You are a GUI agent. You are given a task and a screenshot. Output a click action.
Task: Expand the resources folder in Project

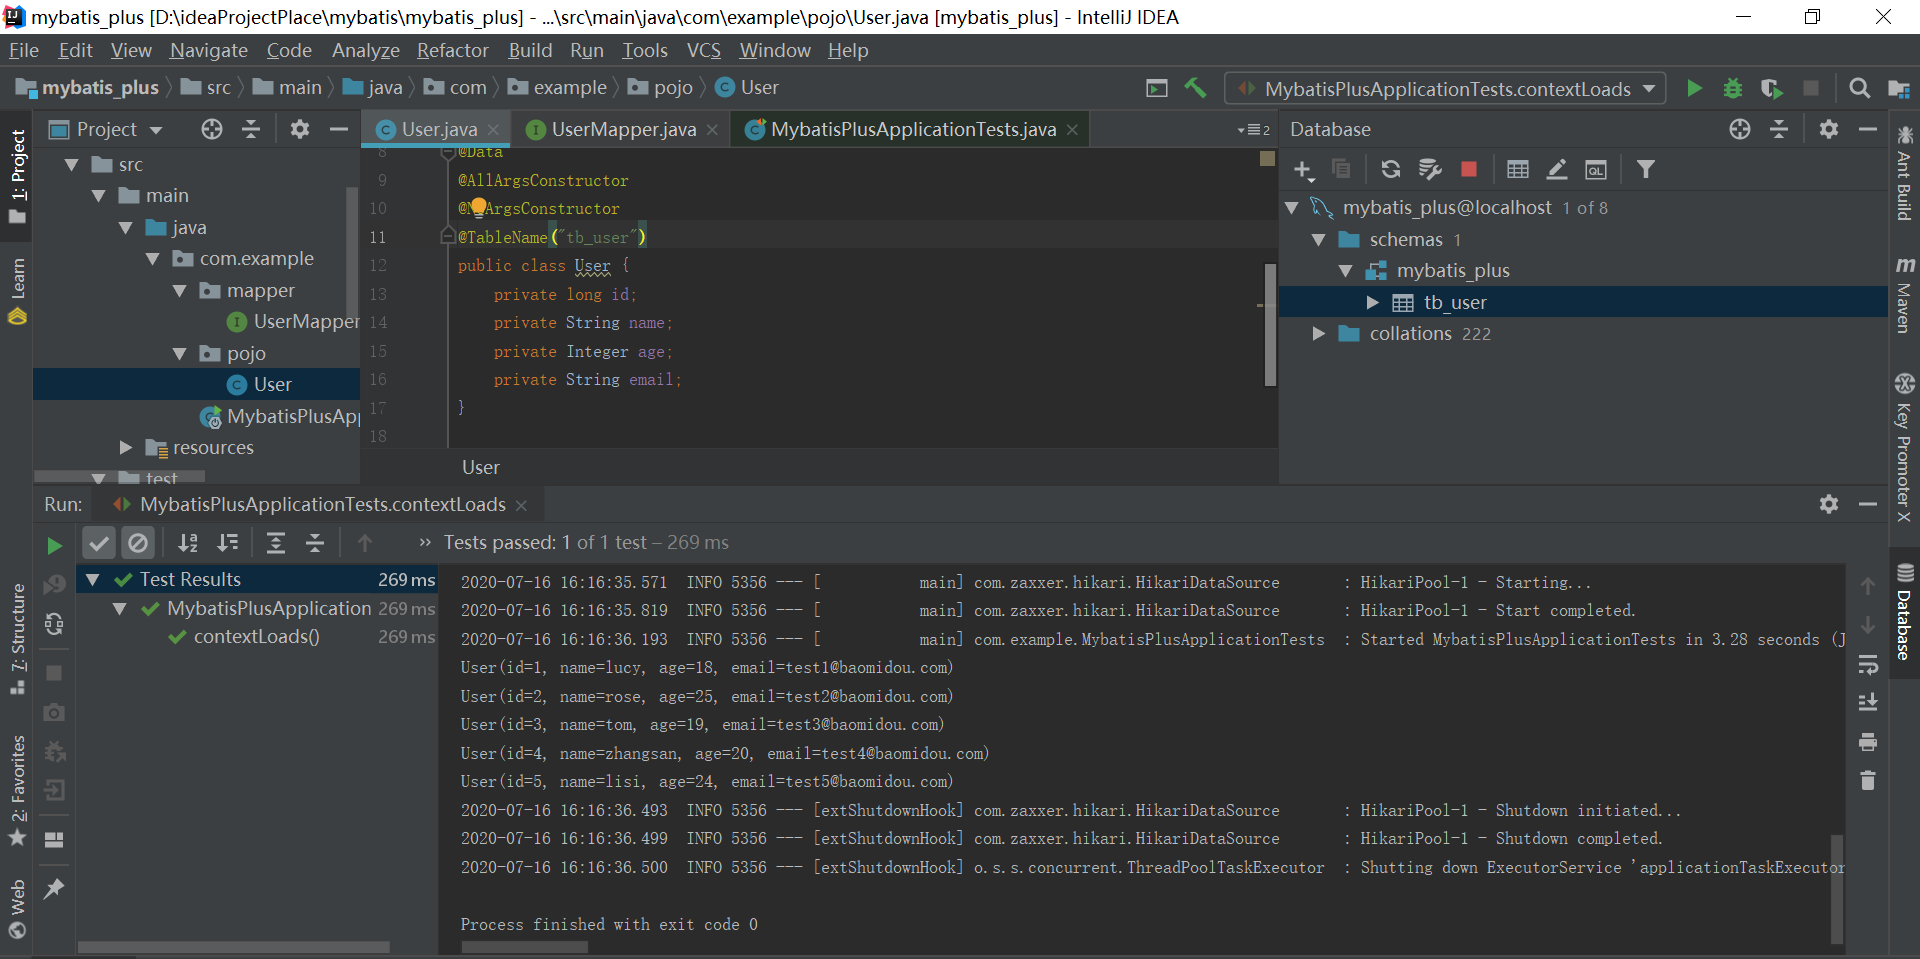pyautogui.click(x=126, y=447)
